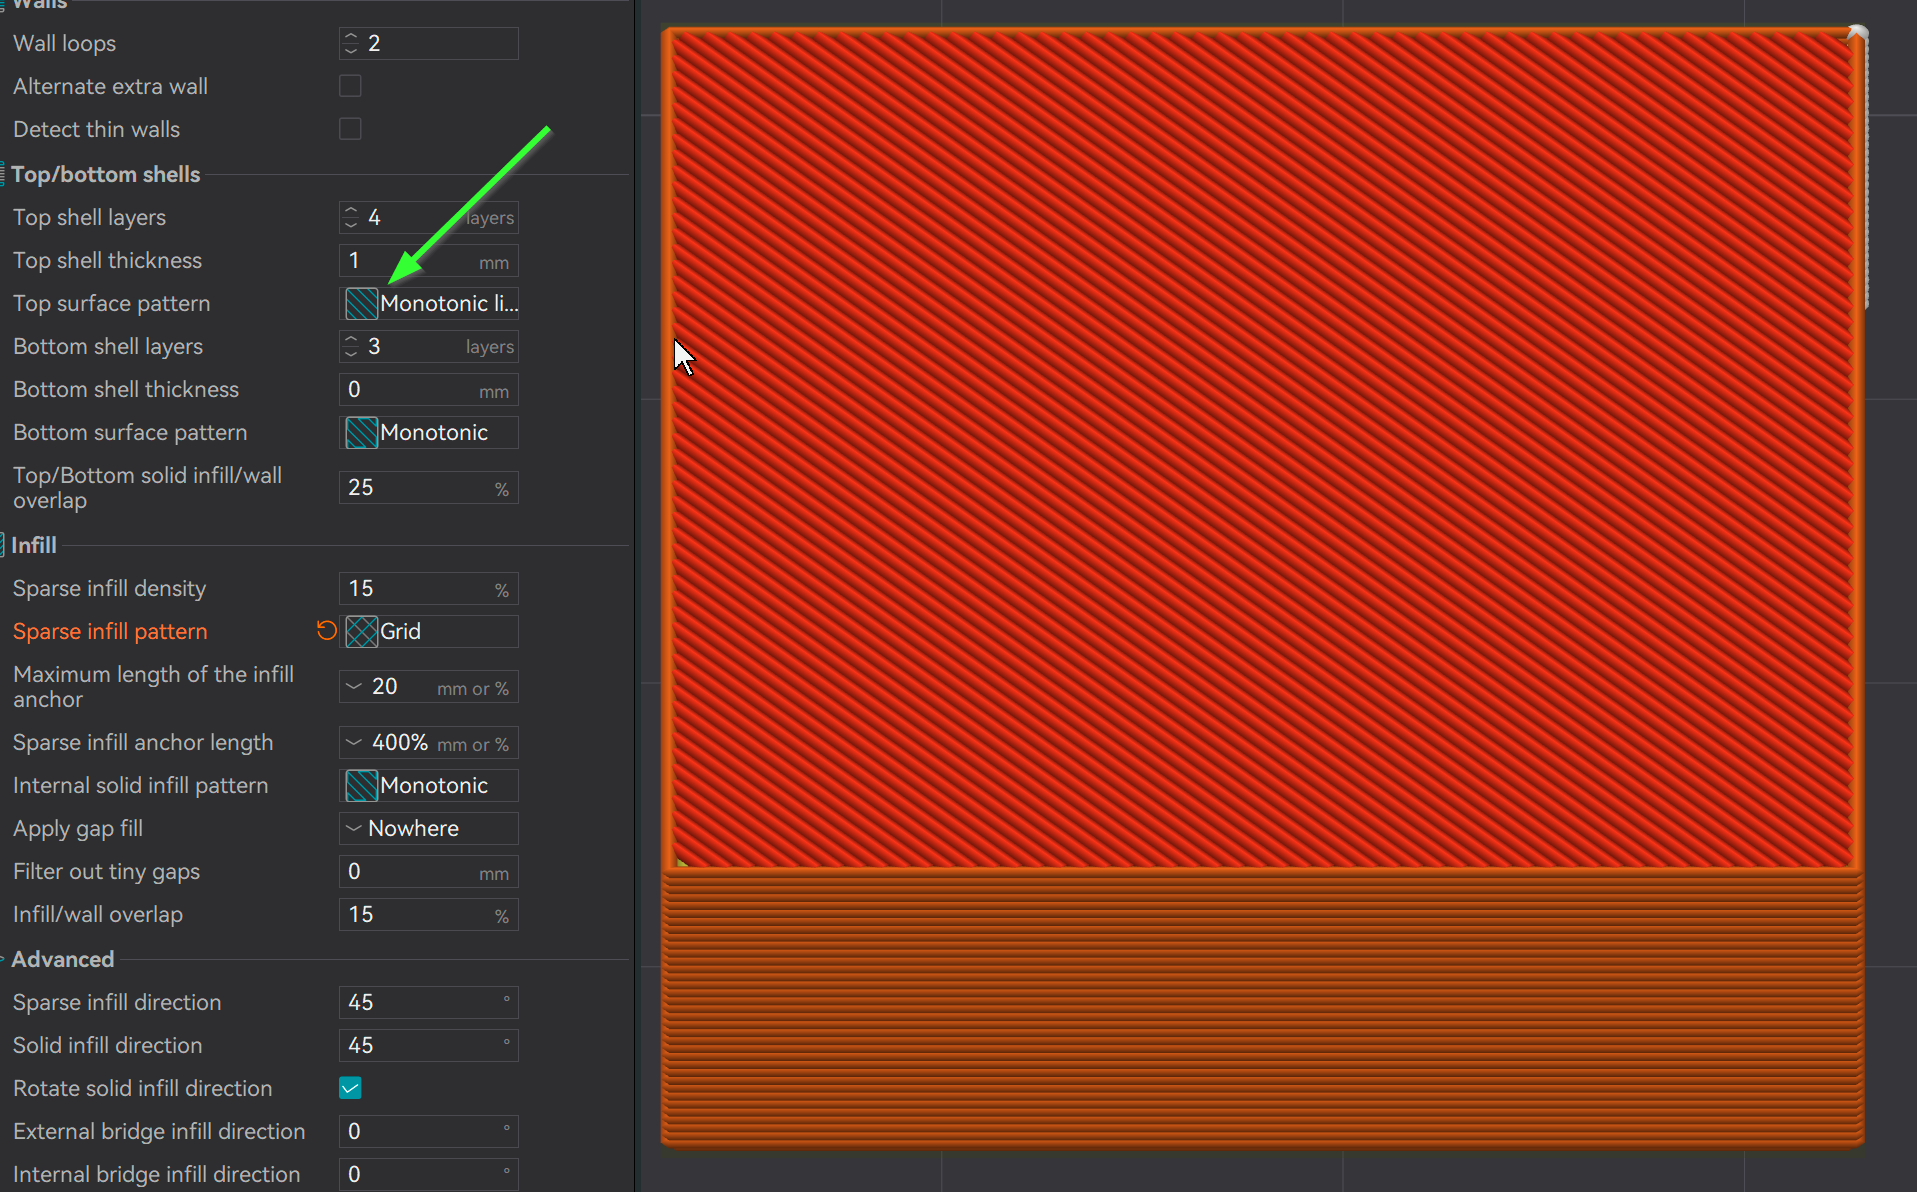Image resolution: width=1917 pixels, height=1192 pixels.
Task: Click the Sparse infill direction field
Action: tap(429, 1002)
